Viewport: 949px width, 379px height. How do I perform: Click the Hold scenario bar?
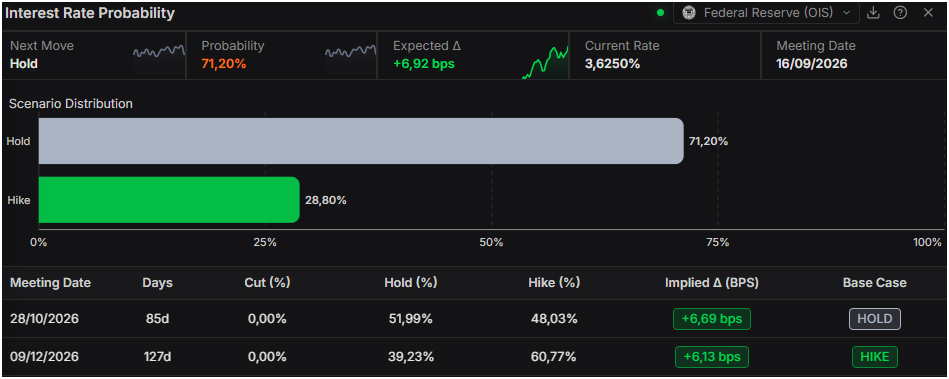(361, 141)
